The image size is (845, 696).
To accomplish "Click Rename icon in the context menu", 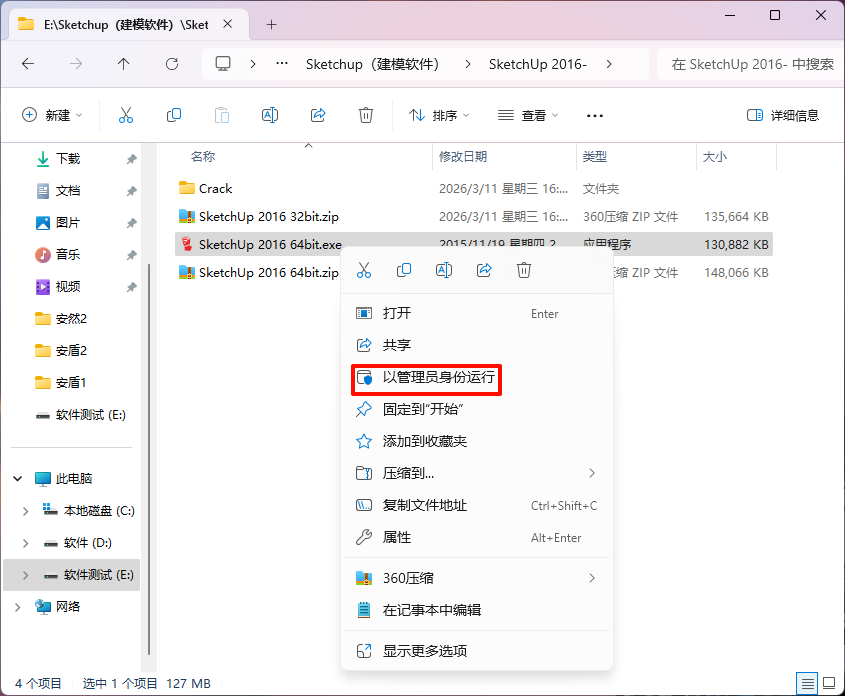I will pyautogui.click(x=444, y=270).
